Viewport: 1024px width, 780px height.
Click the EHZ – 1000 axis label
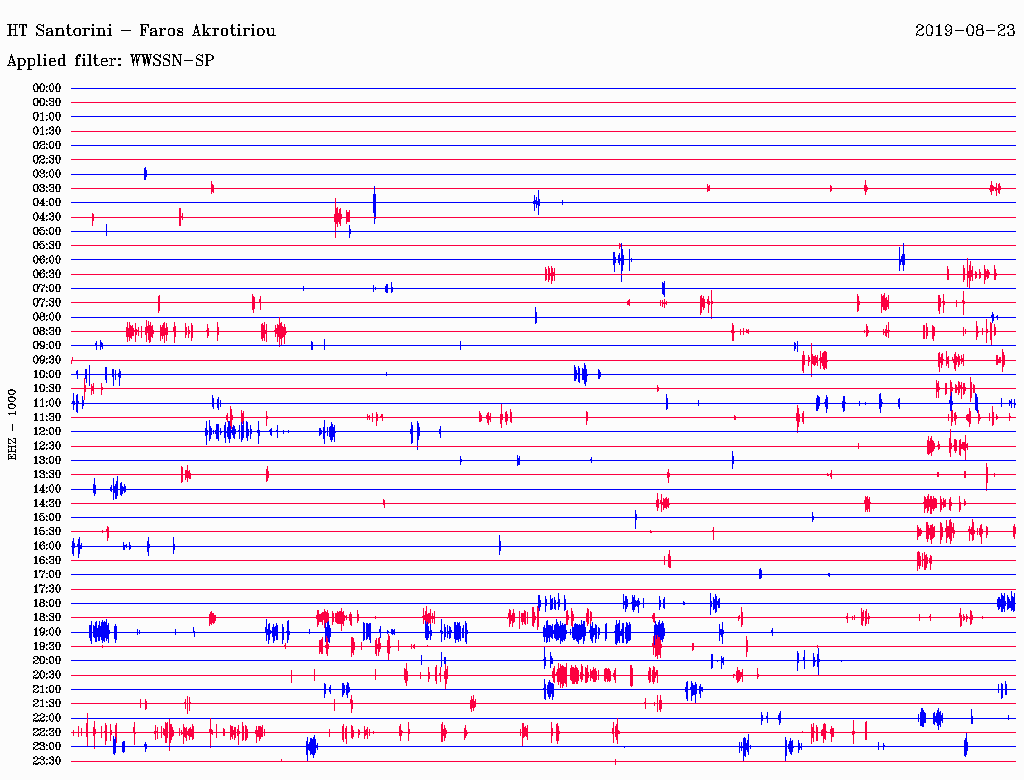[x=12, y=425]
